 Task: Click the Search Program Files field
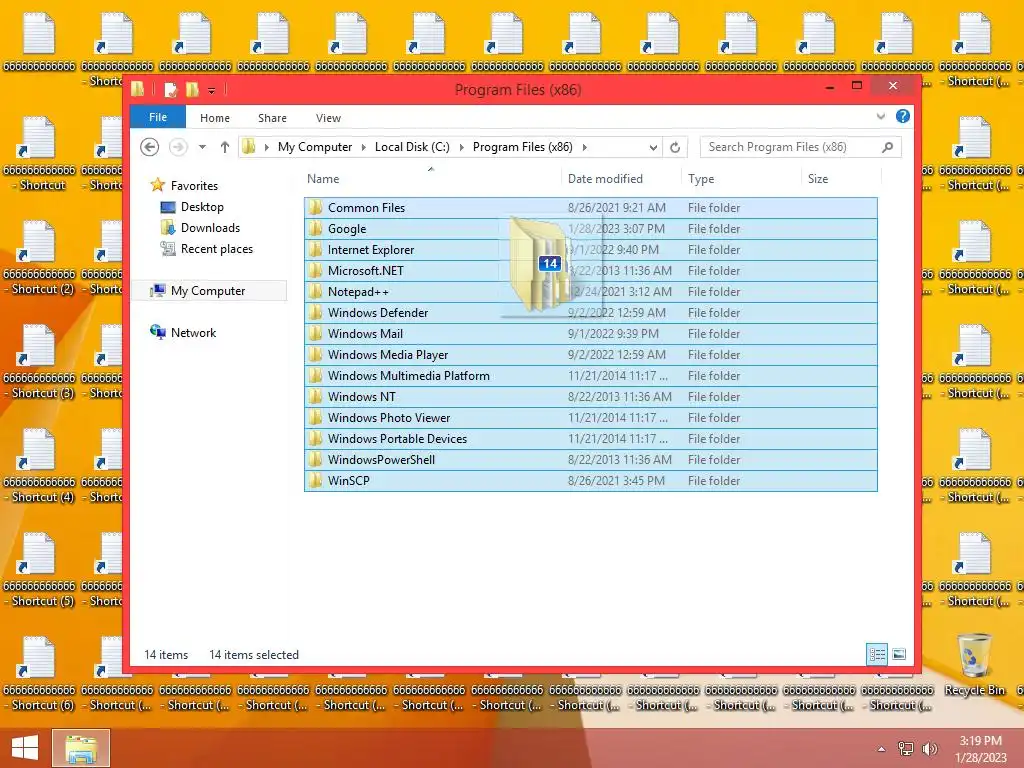coord(801,148)
